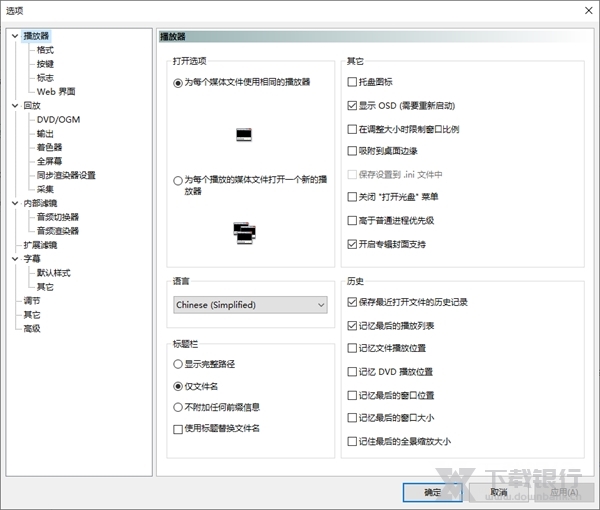Screen dimensions: 600x510
Task: Enable 使用标题替换文件名 checkbox
Action: pos(178,429)
